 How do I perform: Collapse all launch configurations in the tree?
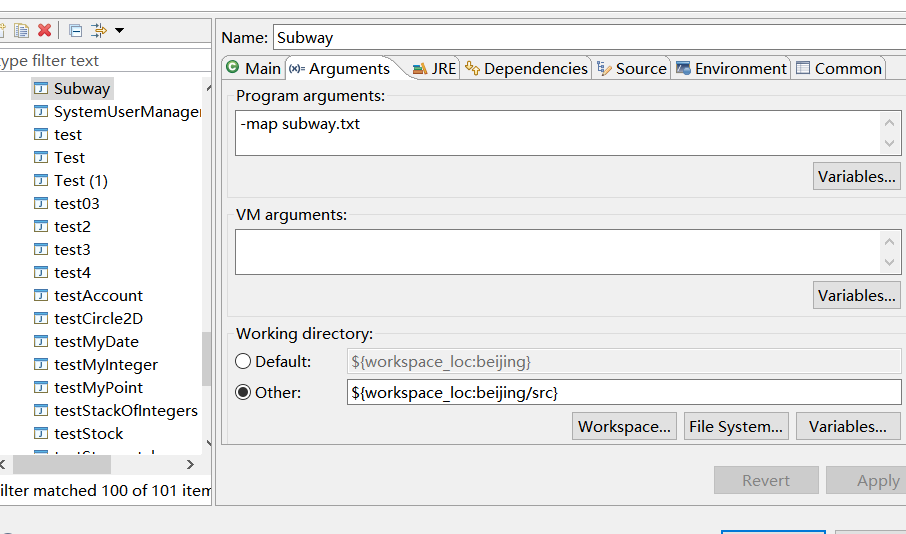[x=75, y=30]
